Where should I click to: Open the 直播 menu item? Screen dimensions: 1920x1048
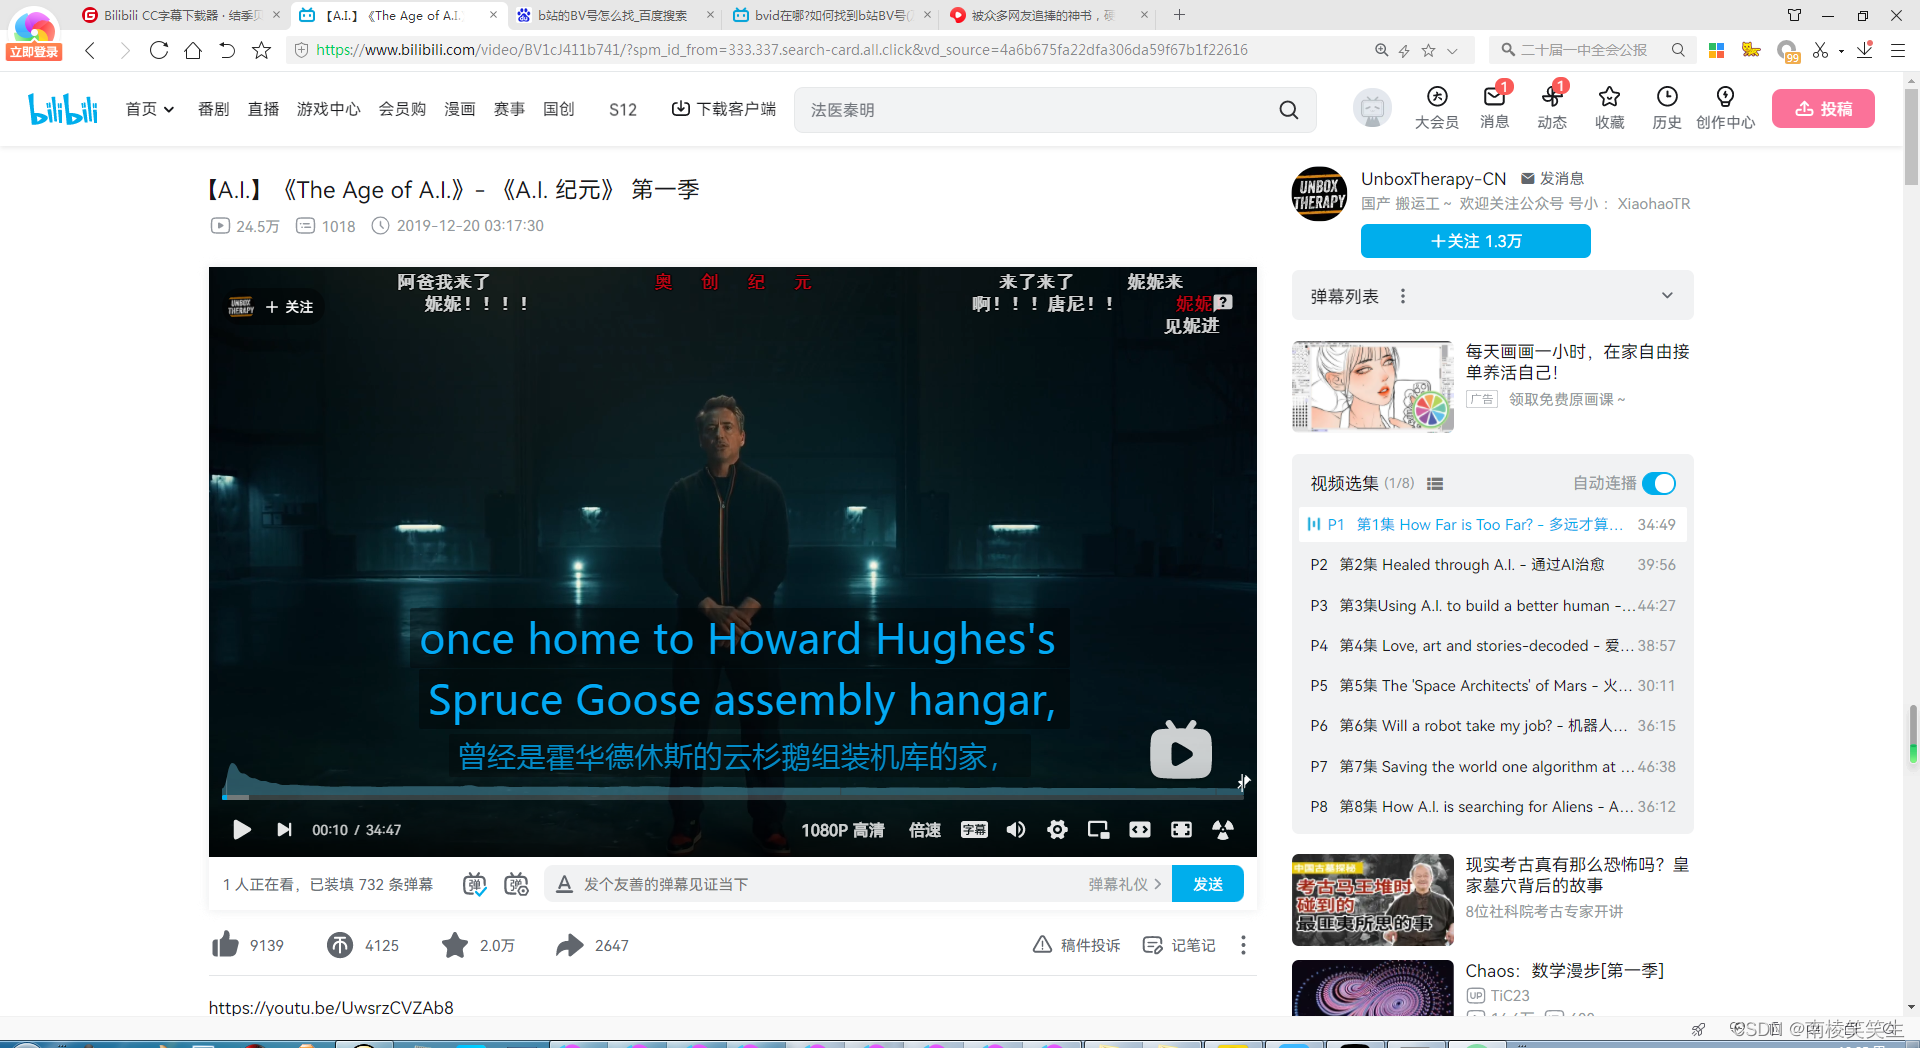click(263, 109)
